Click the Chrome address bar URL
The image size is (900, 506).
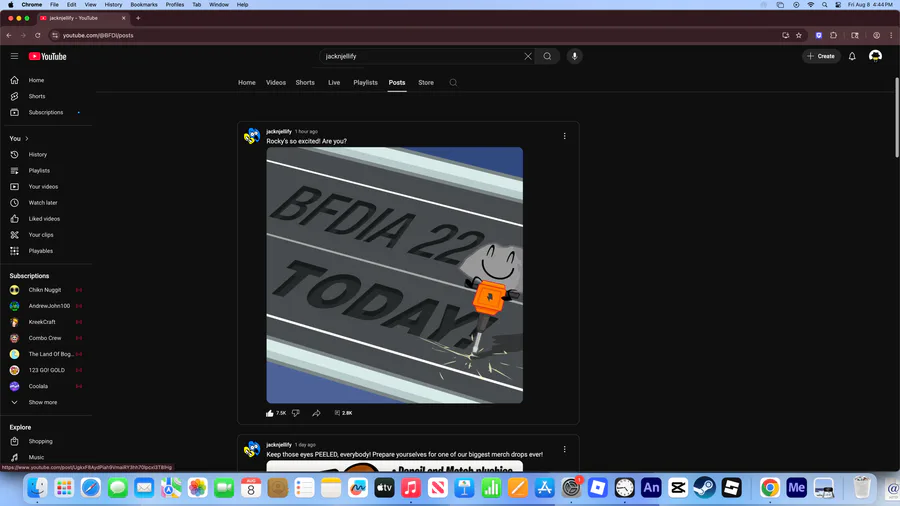pyautogui.click(x=98, y=36)
